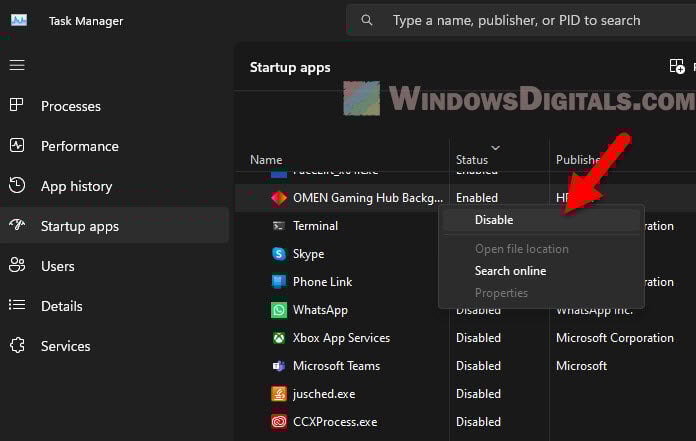Click the Disabled status of CCXProcess.exe
The width and height of the screenshot is (696, 441).
(x=478, y=422)
